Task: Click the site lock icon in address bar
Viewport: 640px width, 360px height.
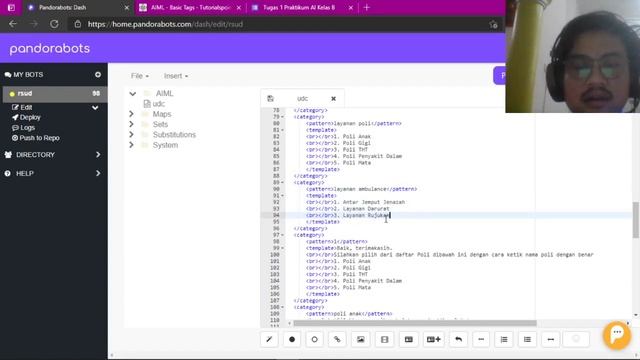Action: tap(78, 24)
